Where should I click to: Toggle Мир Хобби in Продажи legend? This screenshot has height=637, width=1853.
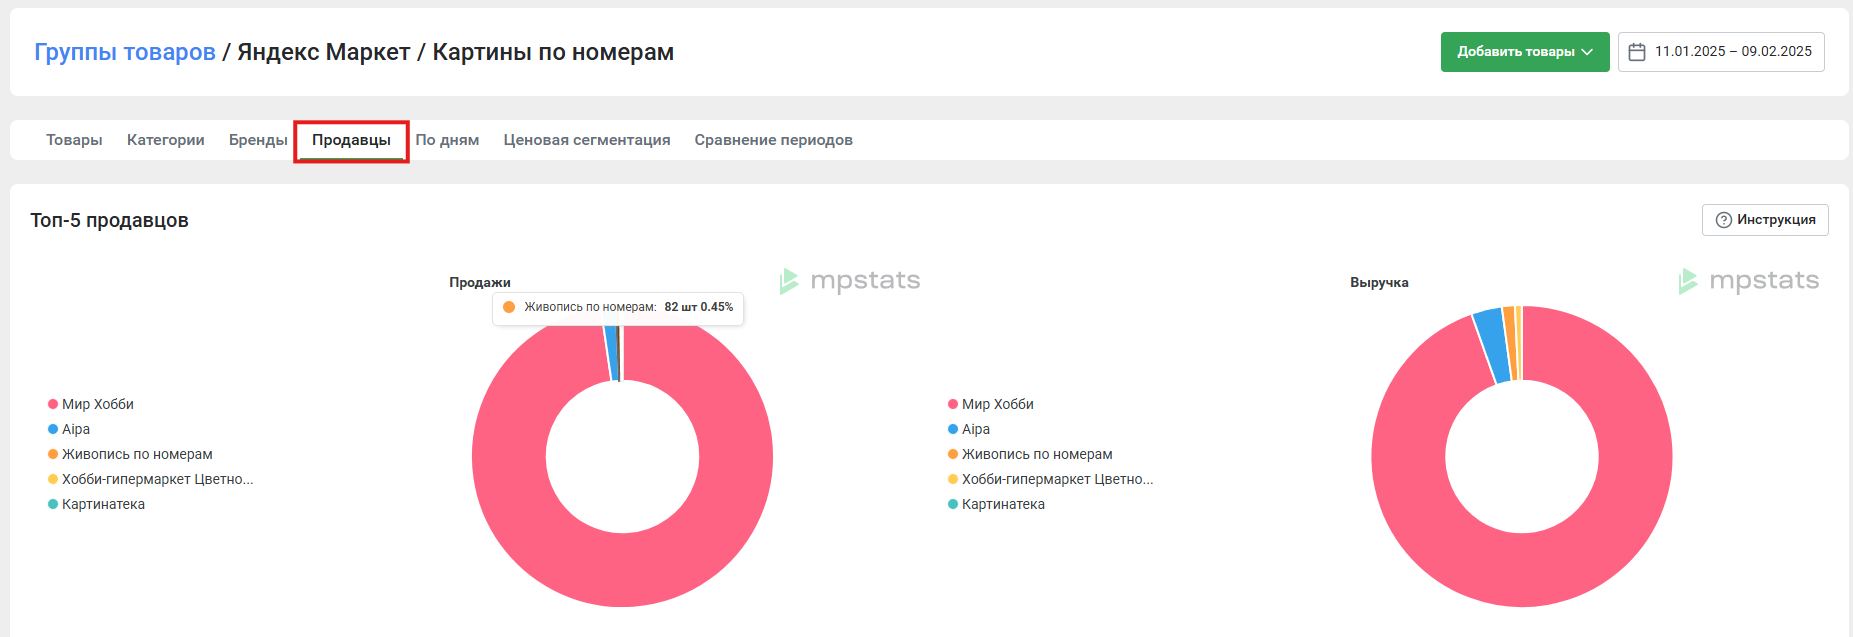(91, 404)
